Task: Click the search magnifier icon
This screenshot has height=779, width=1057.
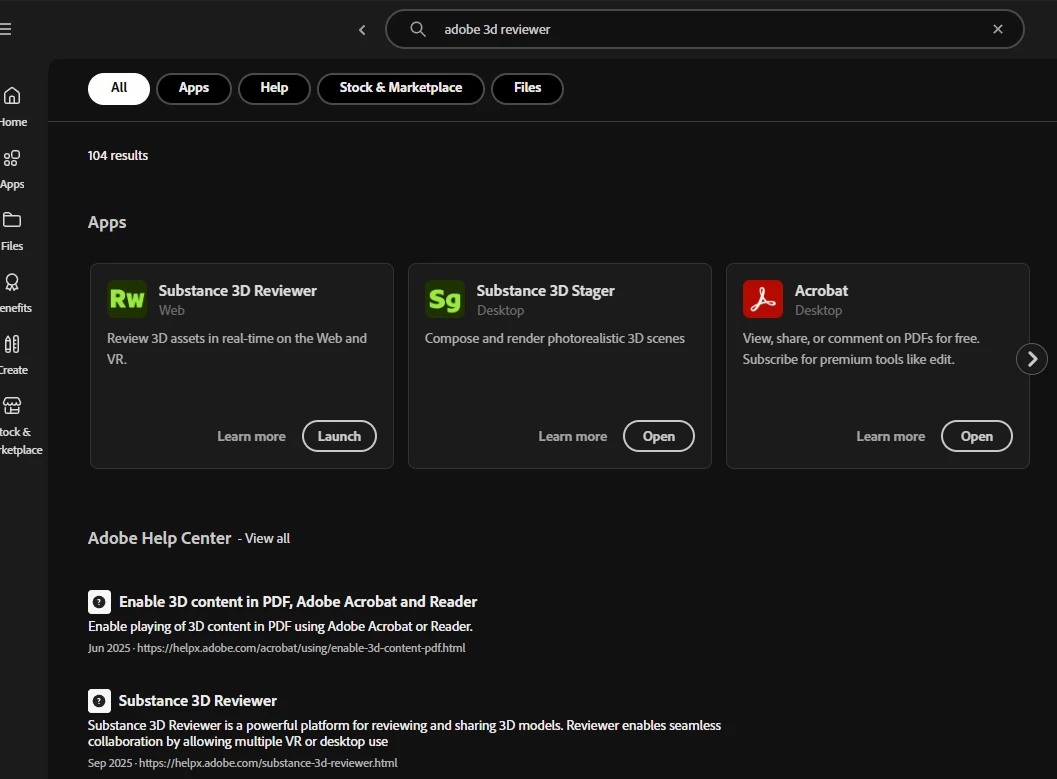Action: (x=418, y=29)
